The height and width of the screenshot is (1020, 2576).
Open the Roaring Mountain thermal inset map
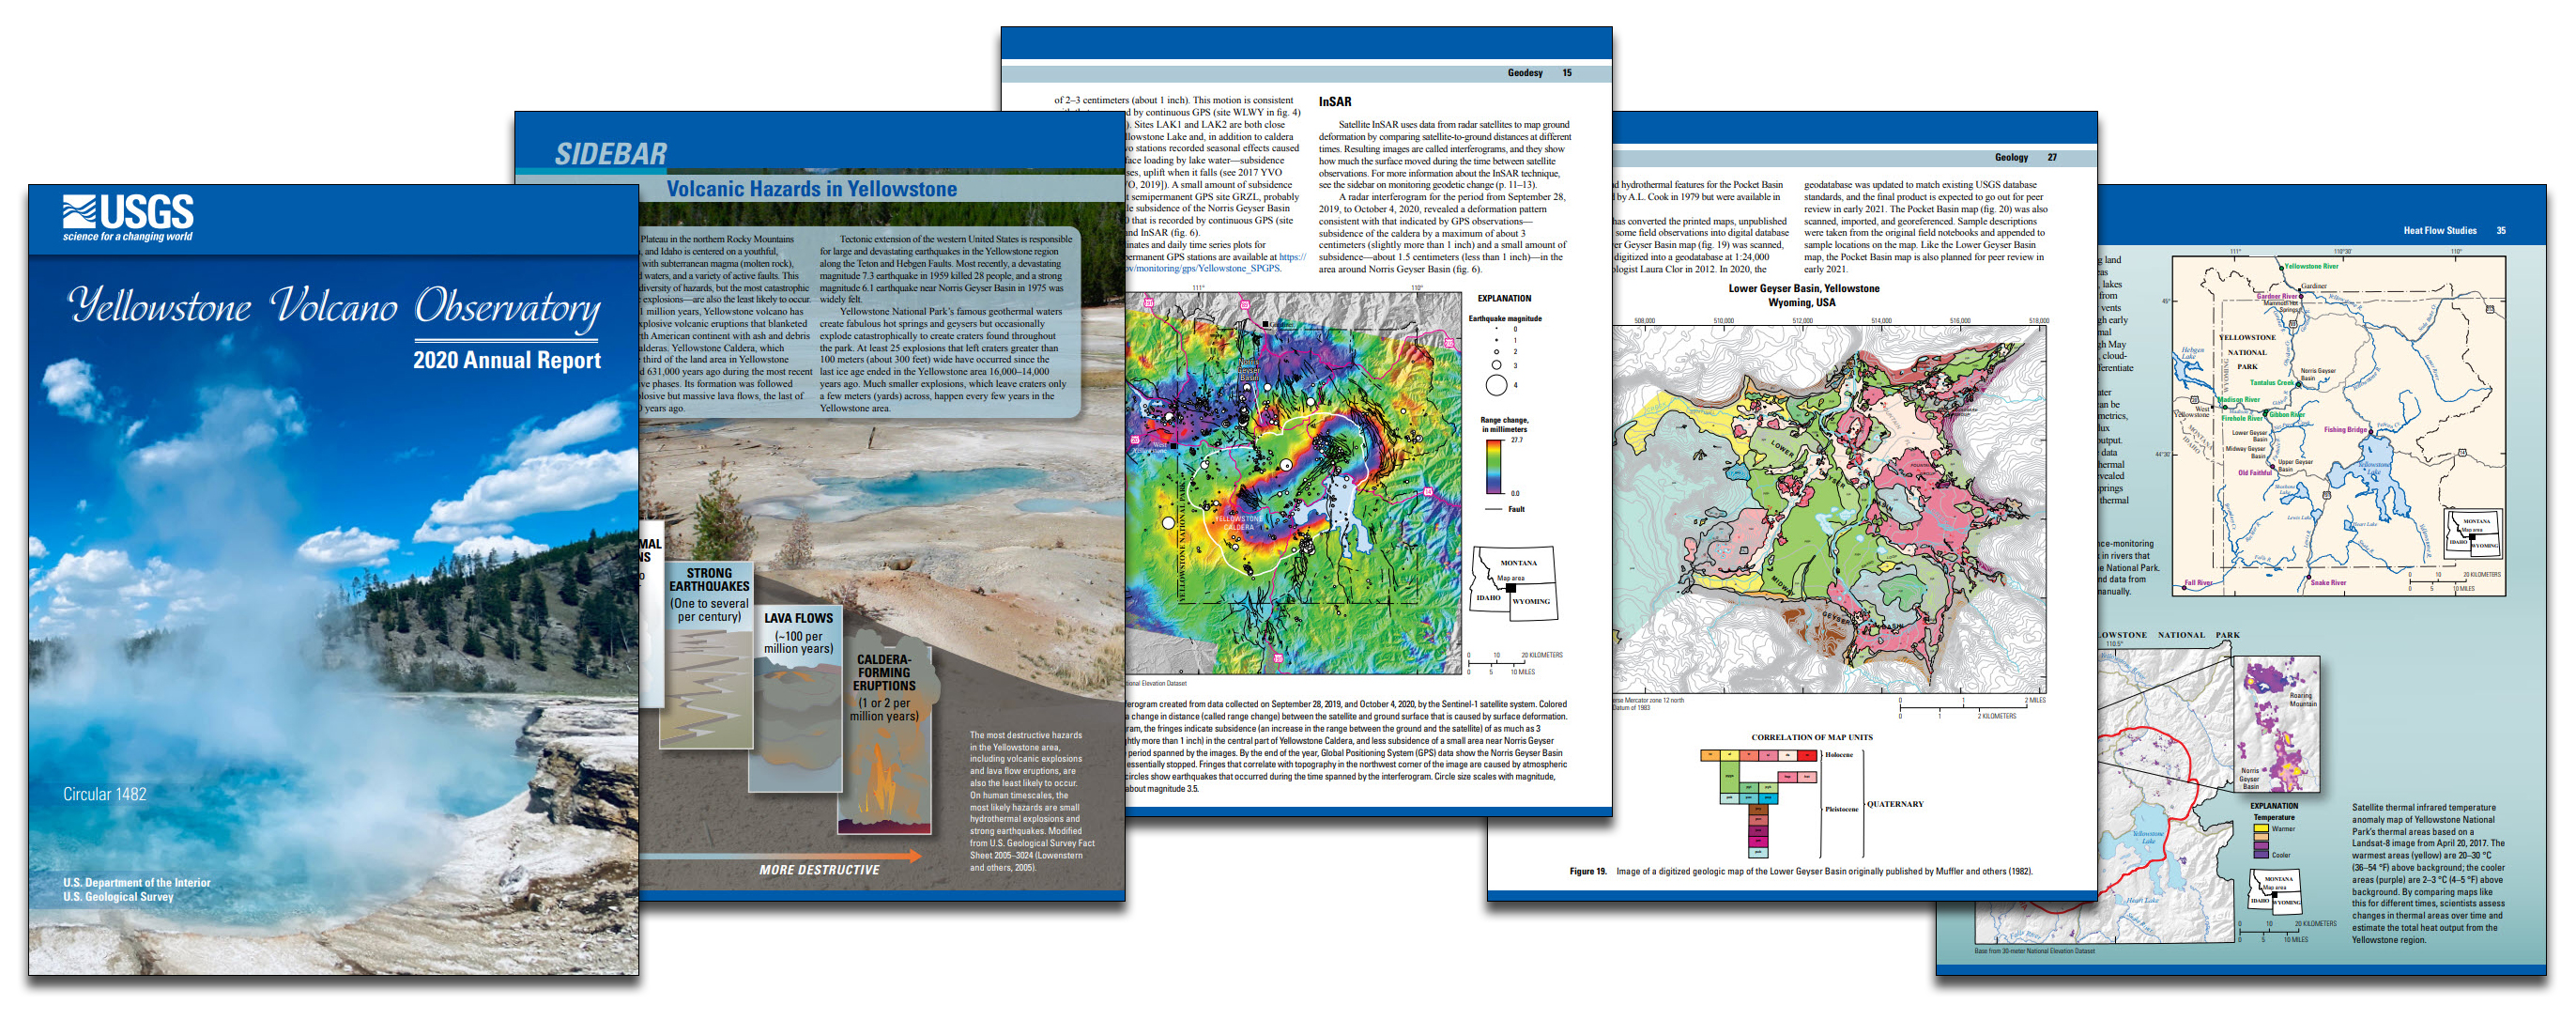[x=2277, y=723]
